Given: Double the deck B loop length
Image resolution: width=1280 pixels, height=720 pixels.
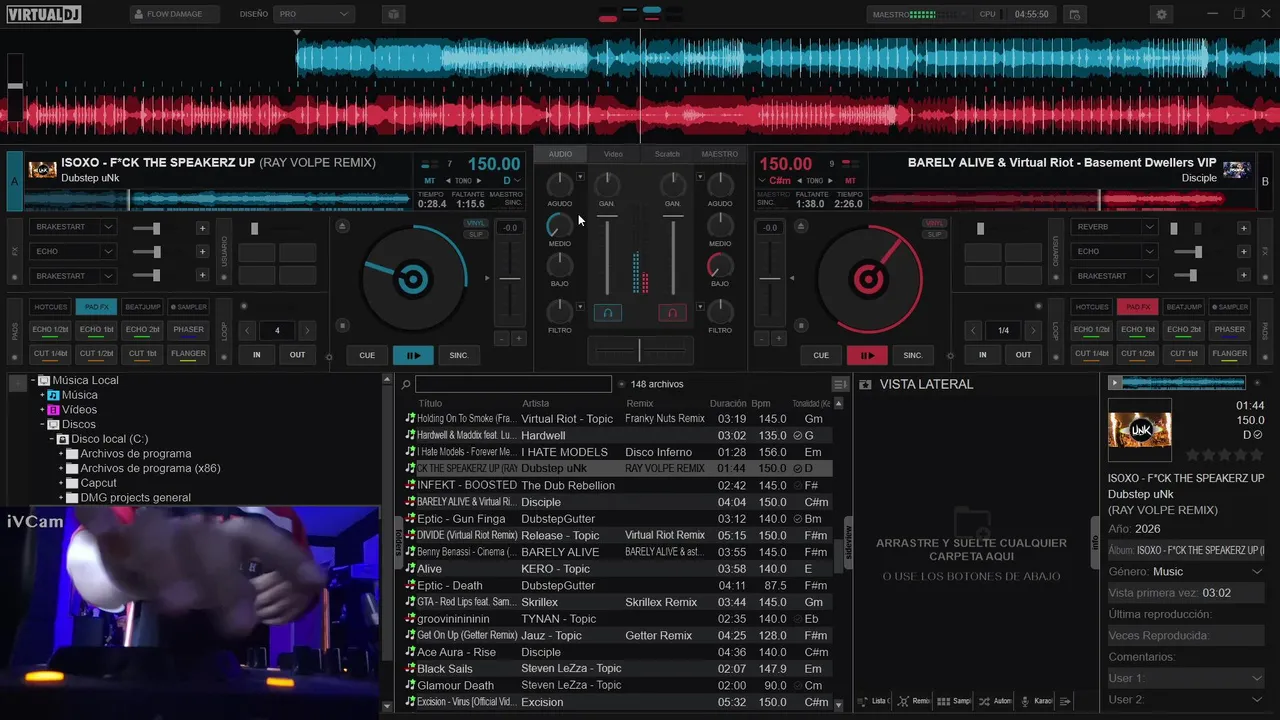Looking at the screenshot, I should [1033, 330].
